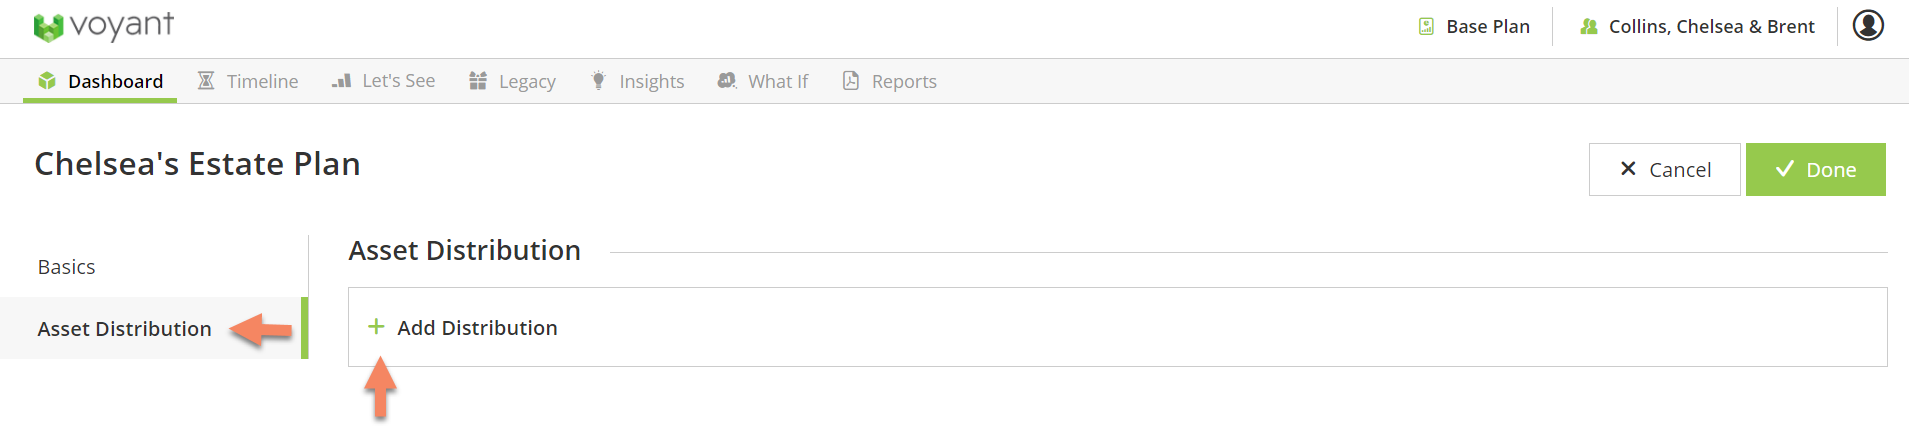
Task: Switch to the Timeline tab
Action: tap(261, 82)
